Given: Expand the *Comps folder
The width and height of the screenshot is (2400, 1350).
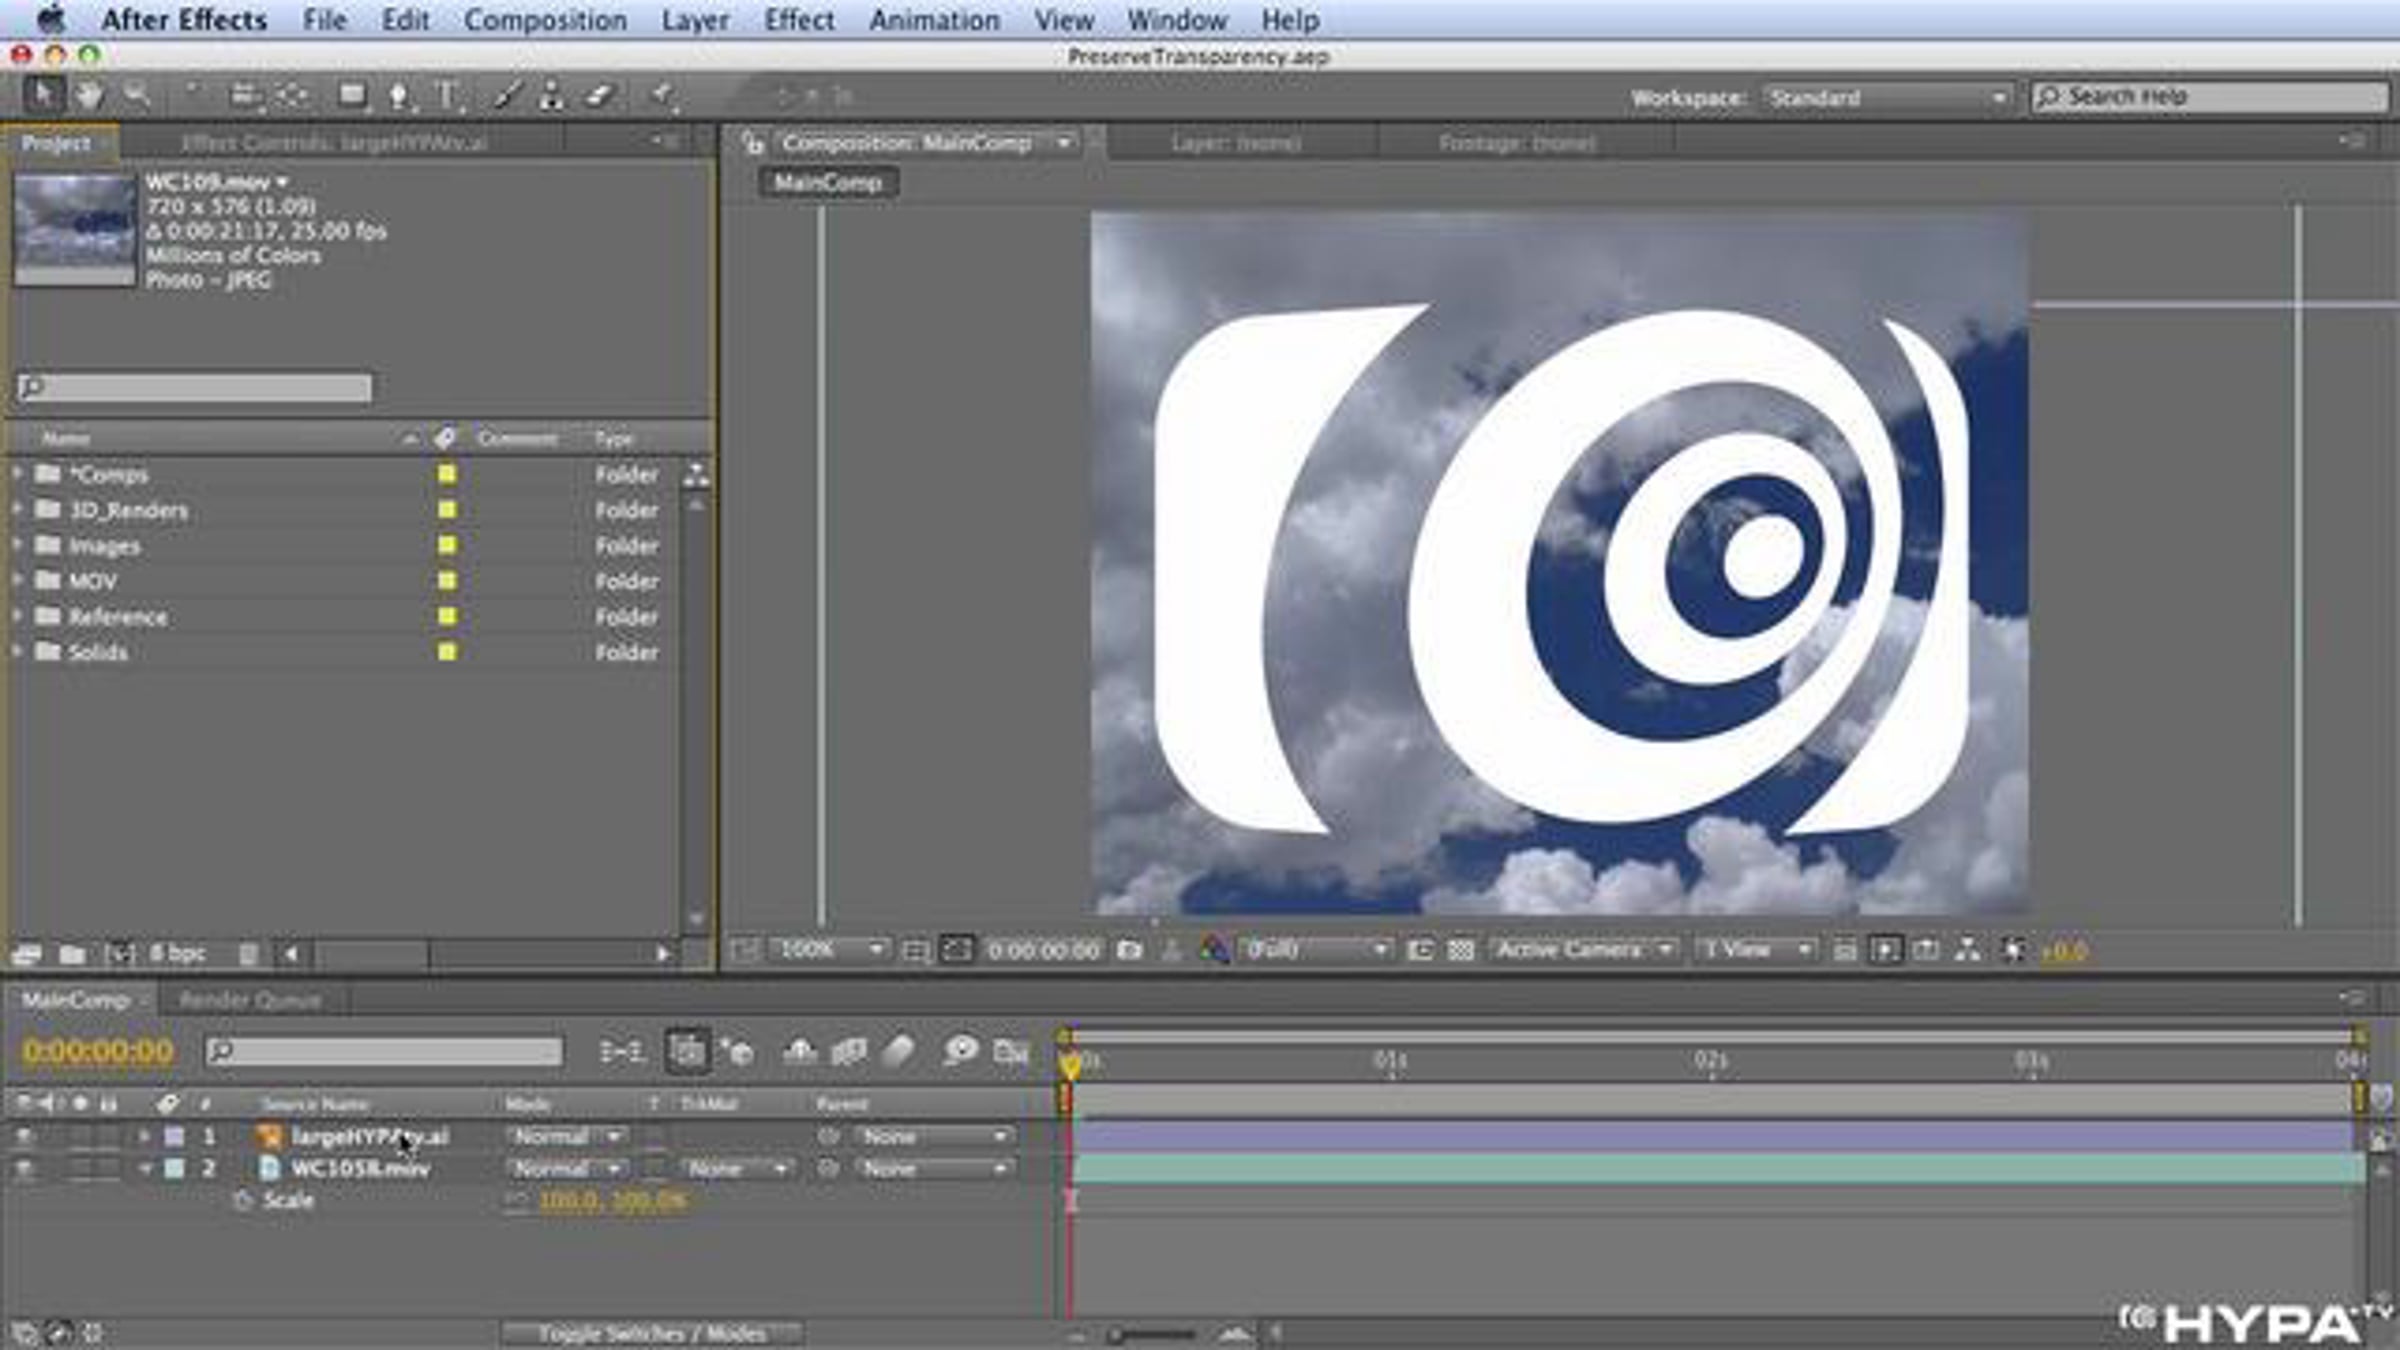Looking at the screenshot, I should coord(17,473).
